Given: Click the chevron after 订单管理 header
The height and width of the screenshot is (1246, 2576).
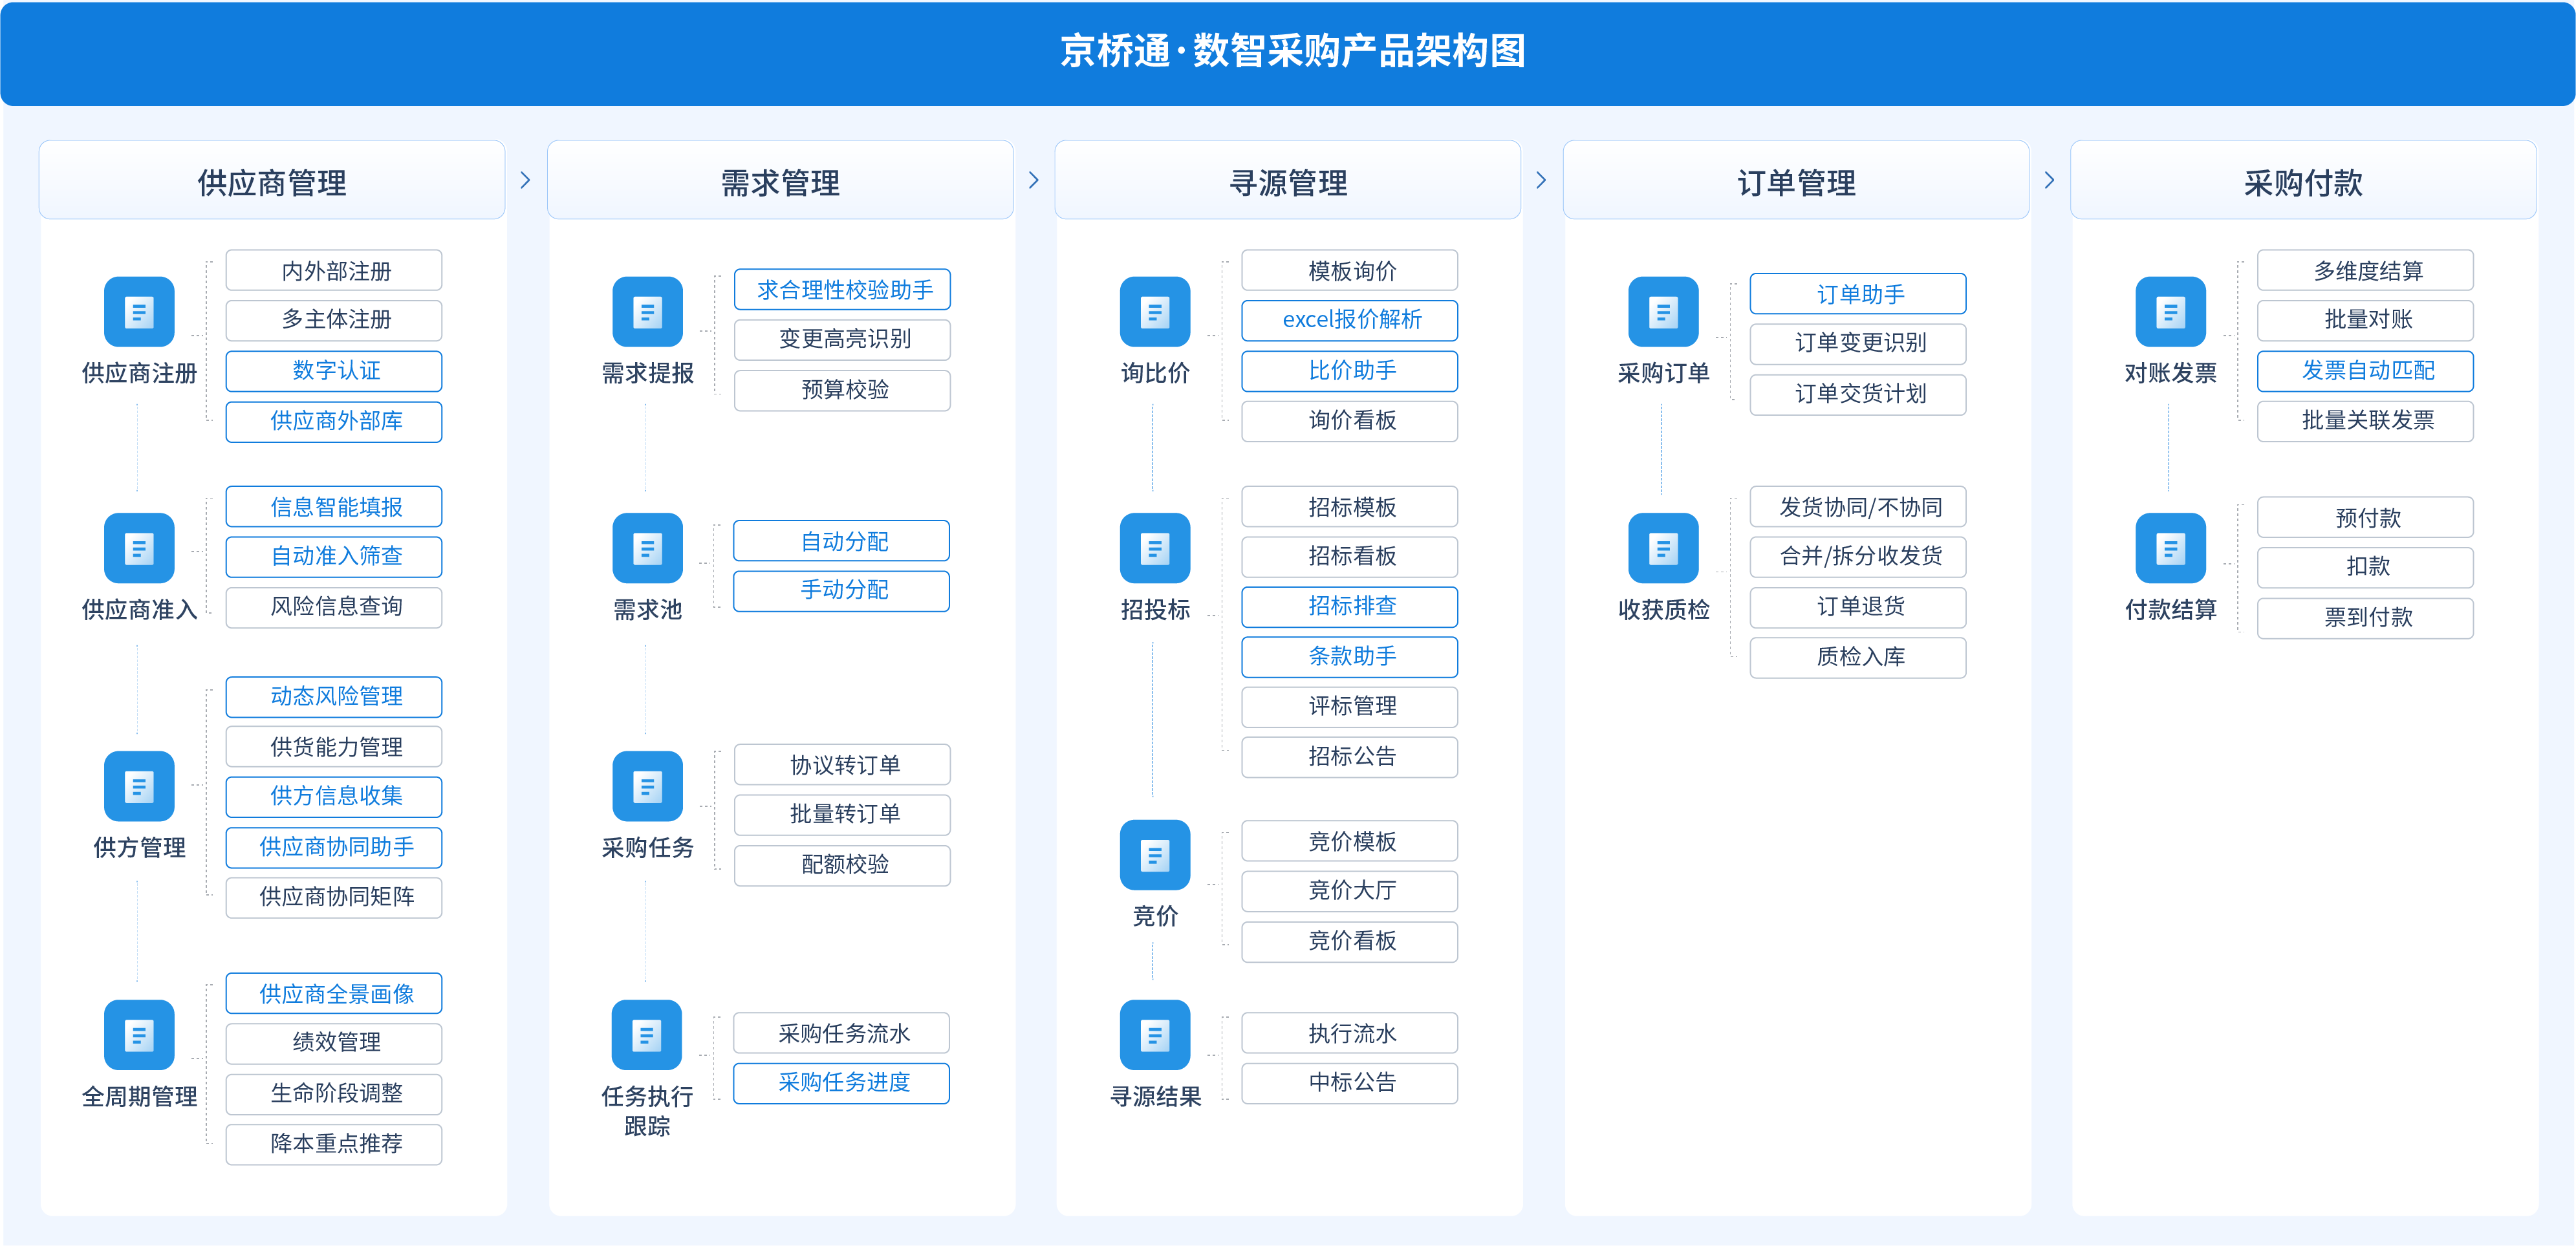Looking at the screenshot, I should click(2049, 180).
